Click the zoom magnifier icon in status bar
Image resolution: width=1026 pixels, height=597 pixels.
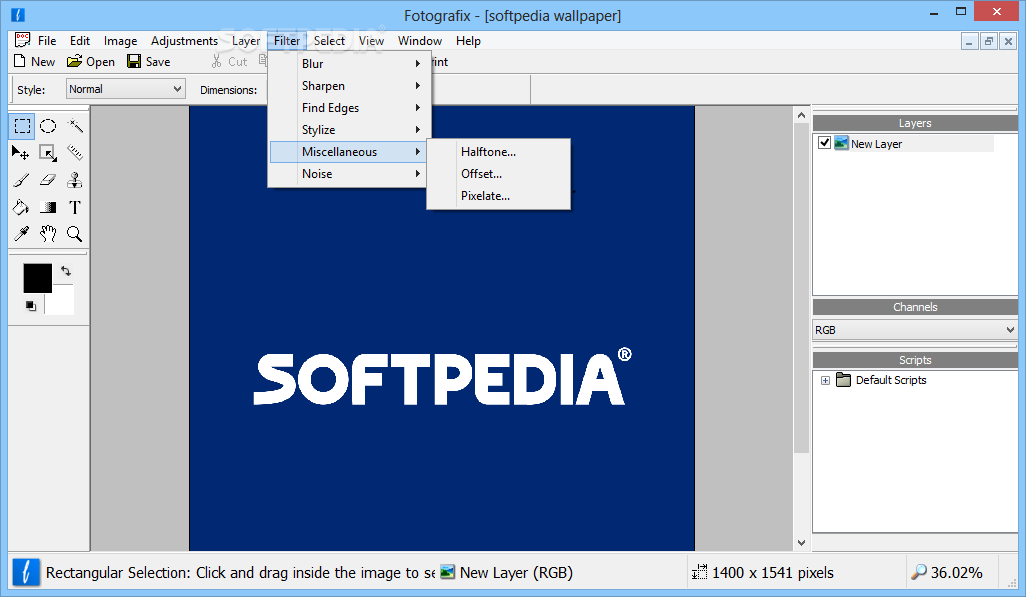click(919, 572)
